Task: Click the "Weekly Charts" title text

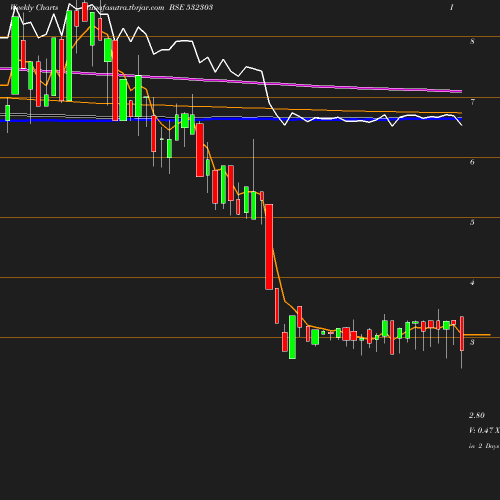Action: (34, 7)
